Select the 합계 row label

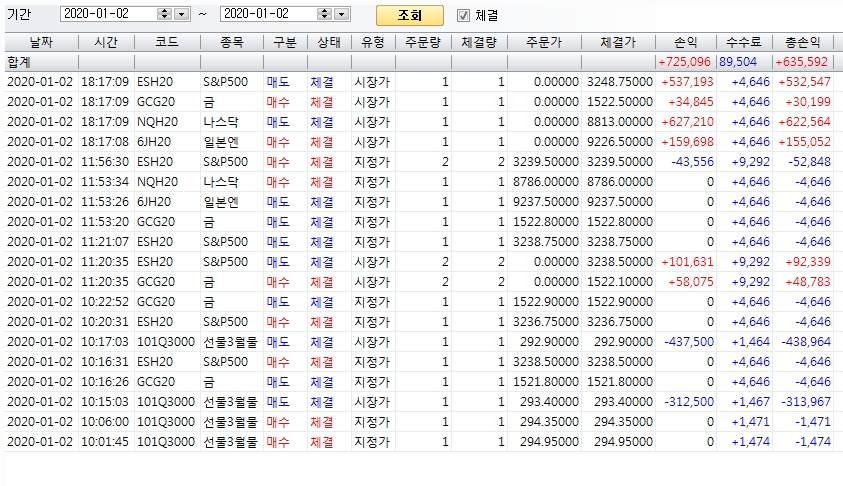click(x=19, y=62)
